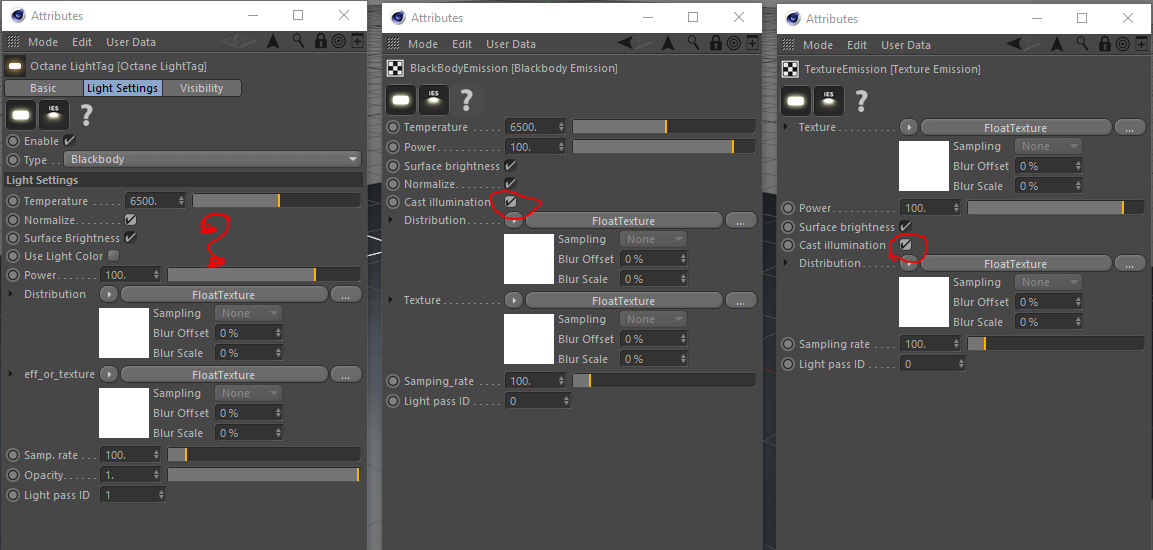Click Light pass ID field in TextureEmission window
The image size is (1153, 550).
point(932,364)
